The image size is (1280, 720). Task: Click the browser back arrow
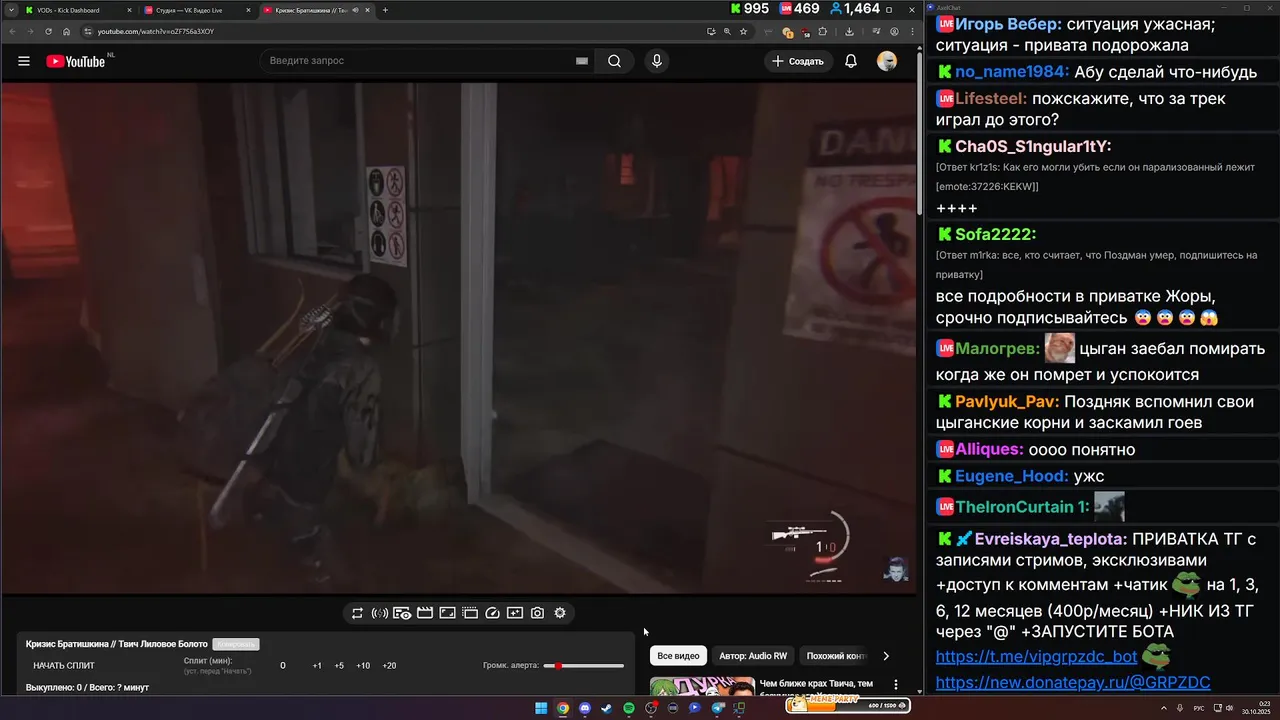click(x=13, y=31)
